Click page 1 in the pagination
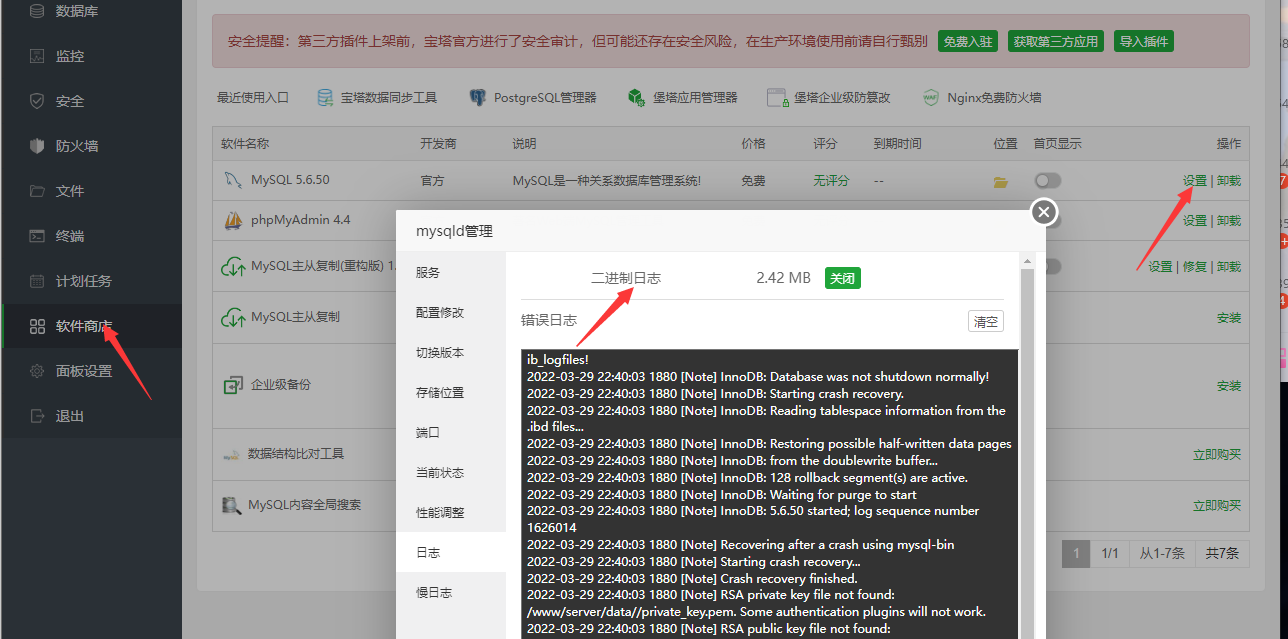The image size is (1288, 639). coord(1076,553)
